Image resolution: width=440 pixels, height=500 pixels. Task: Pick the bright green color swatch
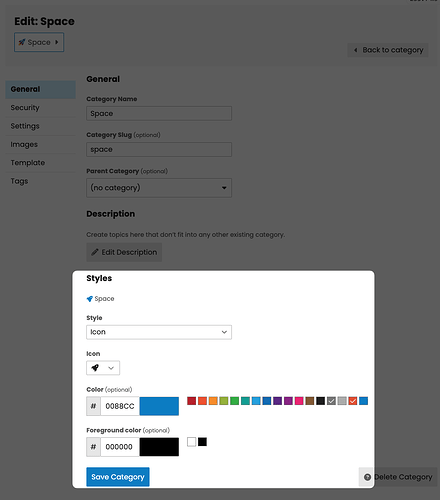pyautogui.click(x=235, y=401)
